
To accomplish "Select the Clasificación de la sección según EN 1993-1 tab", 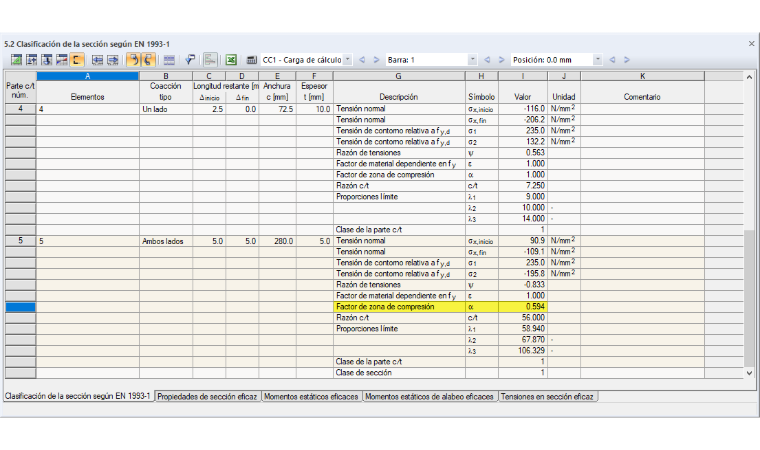I will pyautogui.click(x=78, y=396).
